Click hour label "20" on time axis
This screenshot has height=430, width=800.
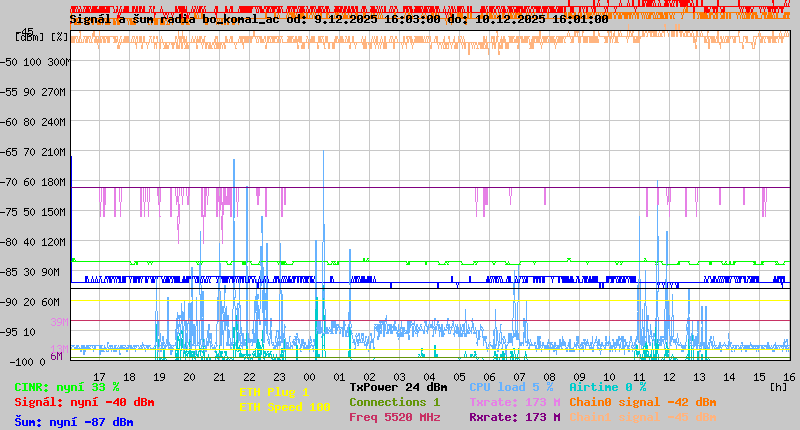[x=189, y=377]
